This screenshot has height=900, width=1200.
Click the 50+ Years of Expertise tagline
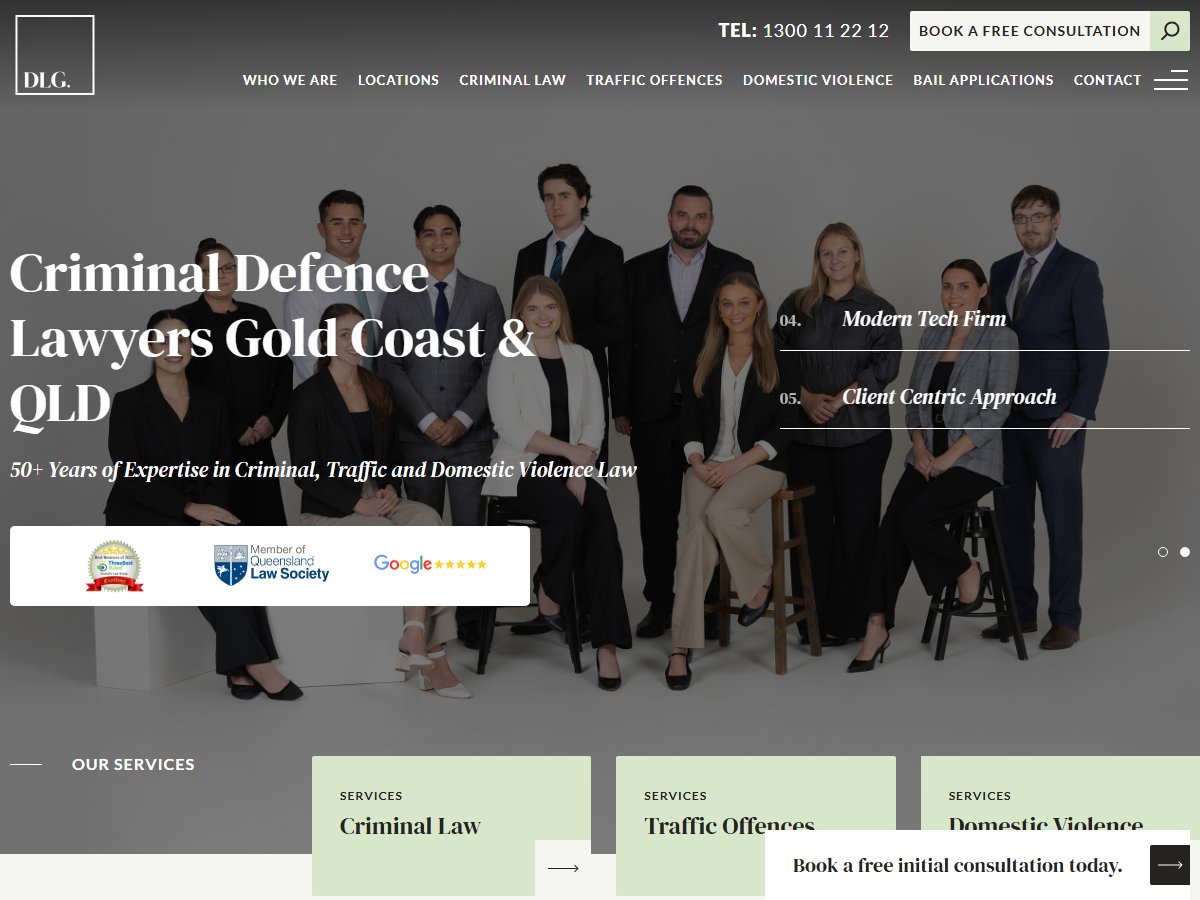click(x=323, y=469)
